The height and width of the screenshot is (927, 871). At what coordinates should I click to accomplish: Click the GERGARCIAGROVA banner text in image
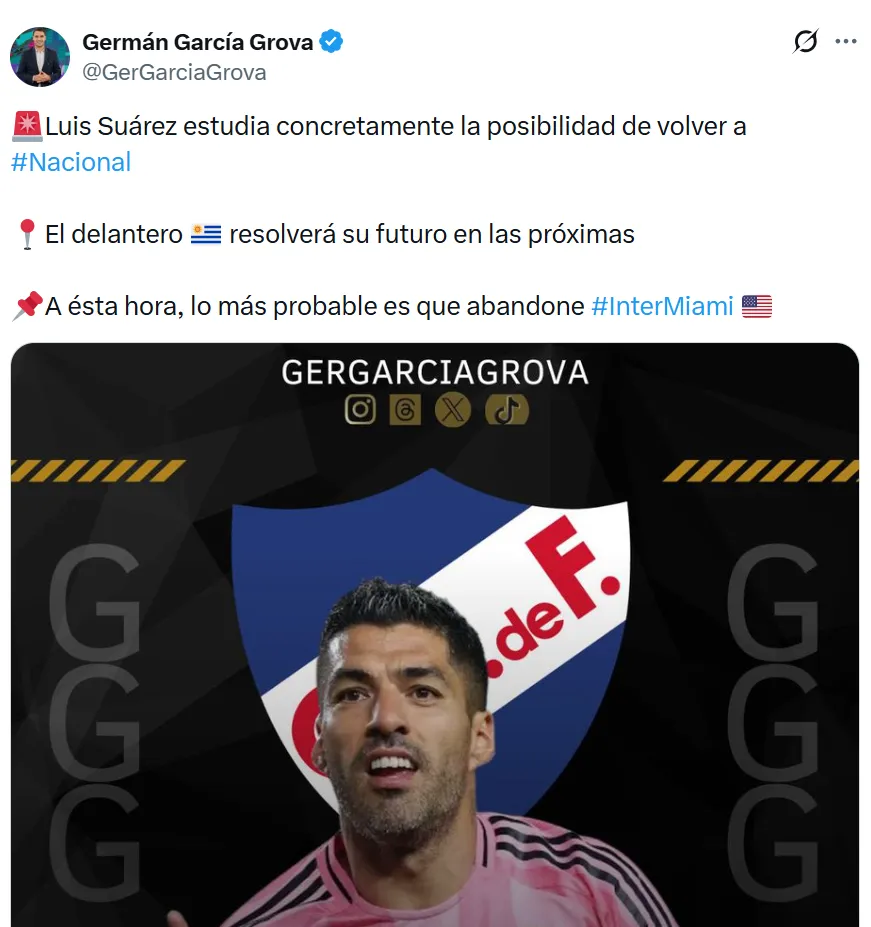435,372
